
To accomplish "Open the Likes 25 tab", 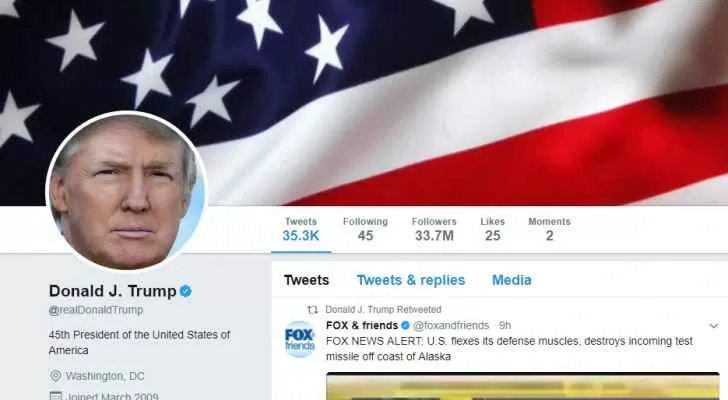I will (x=493, y=229).
